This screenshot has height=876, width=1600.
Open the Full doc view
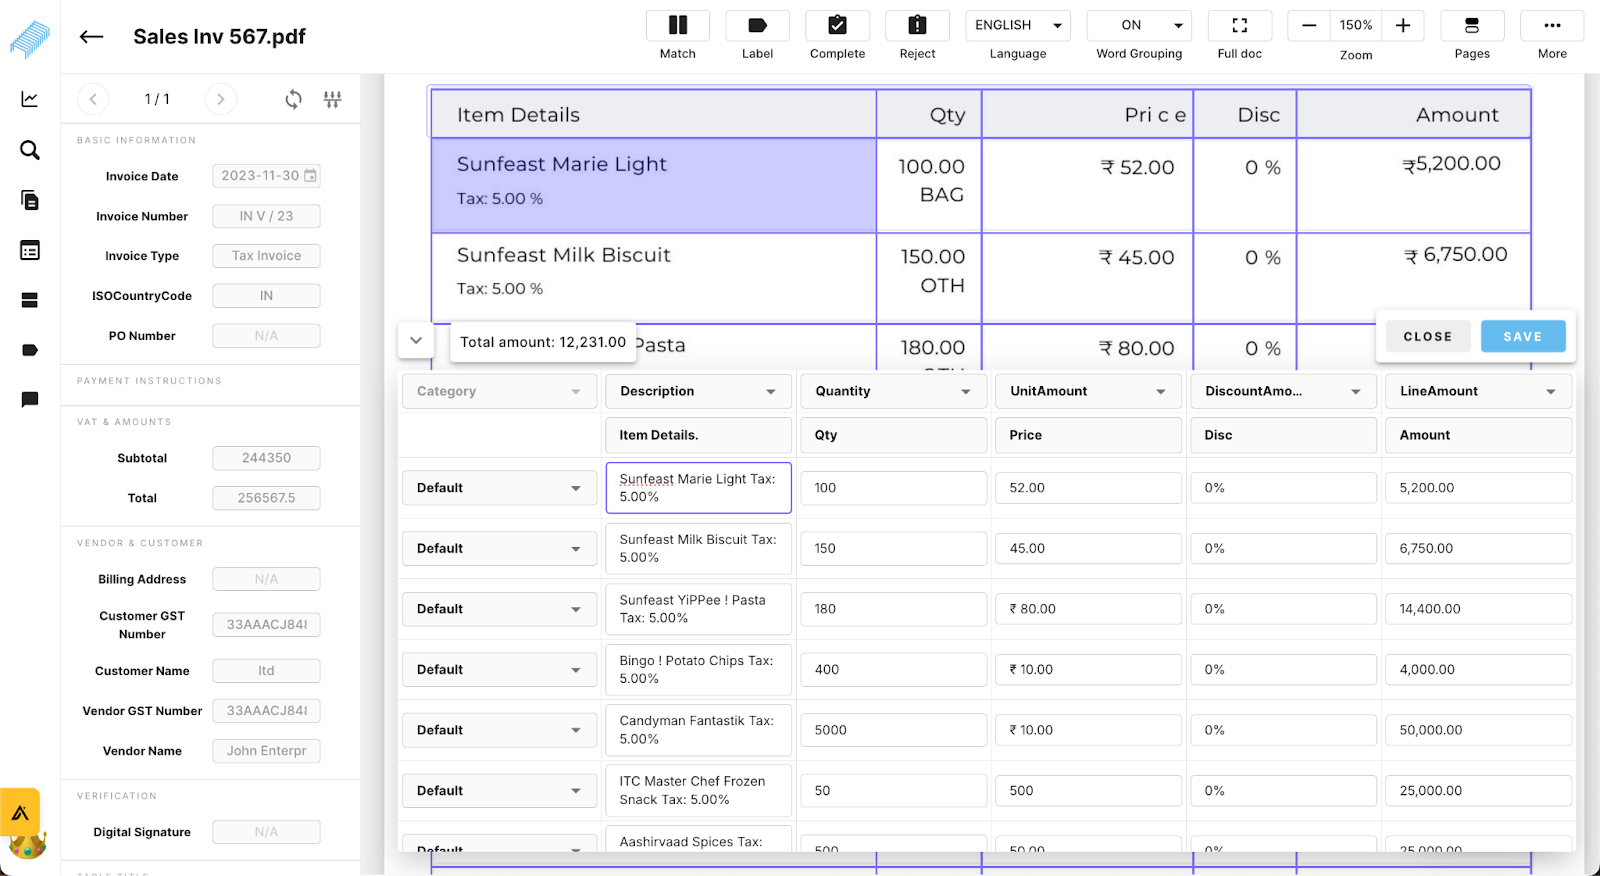[x=1239, y=26]
